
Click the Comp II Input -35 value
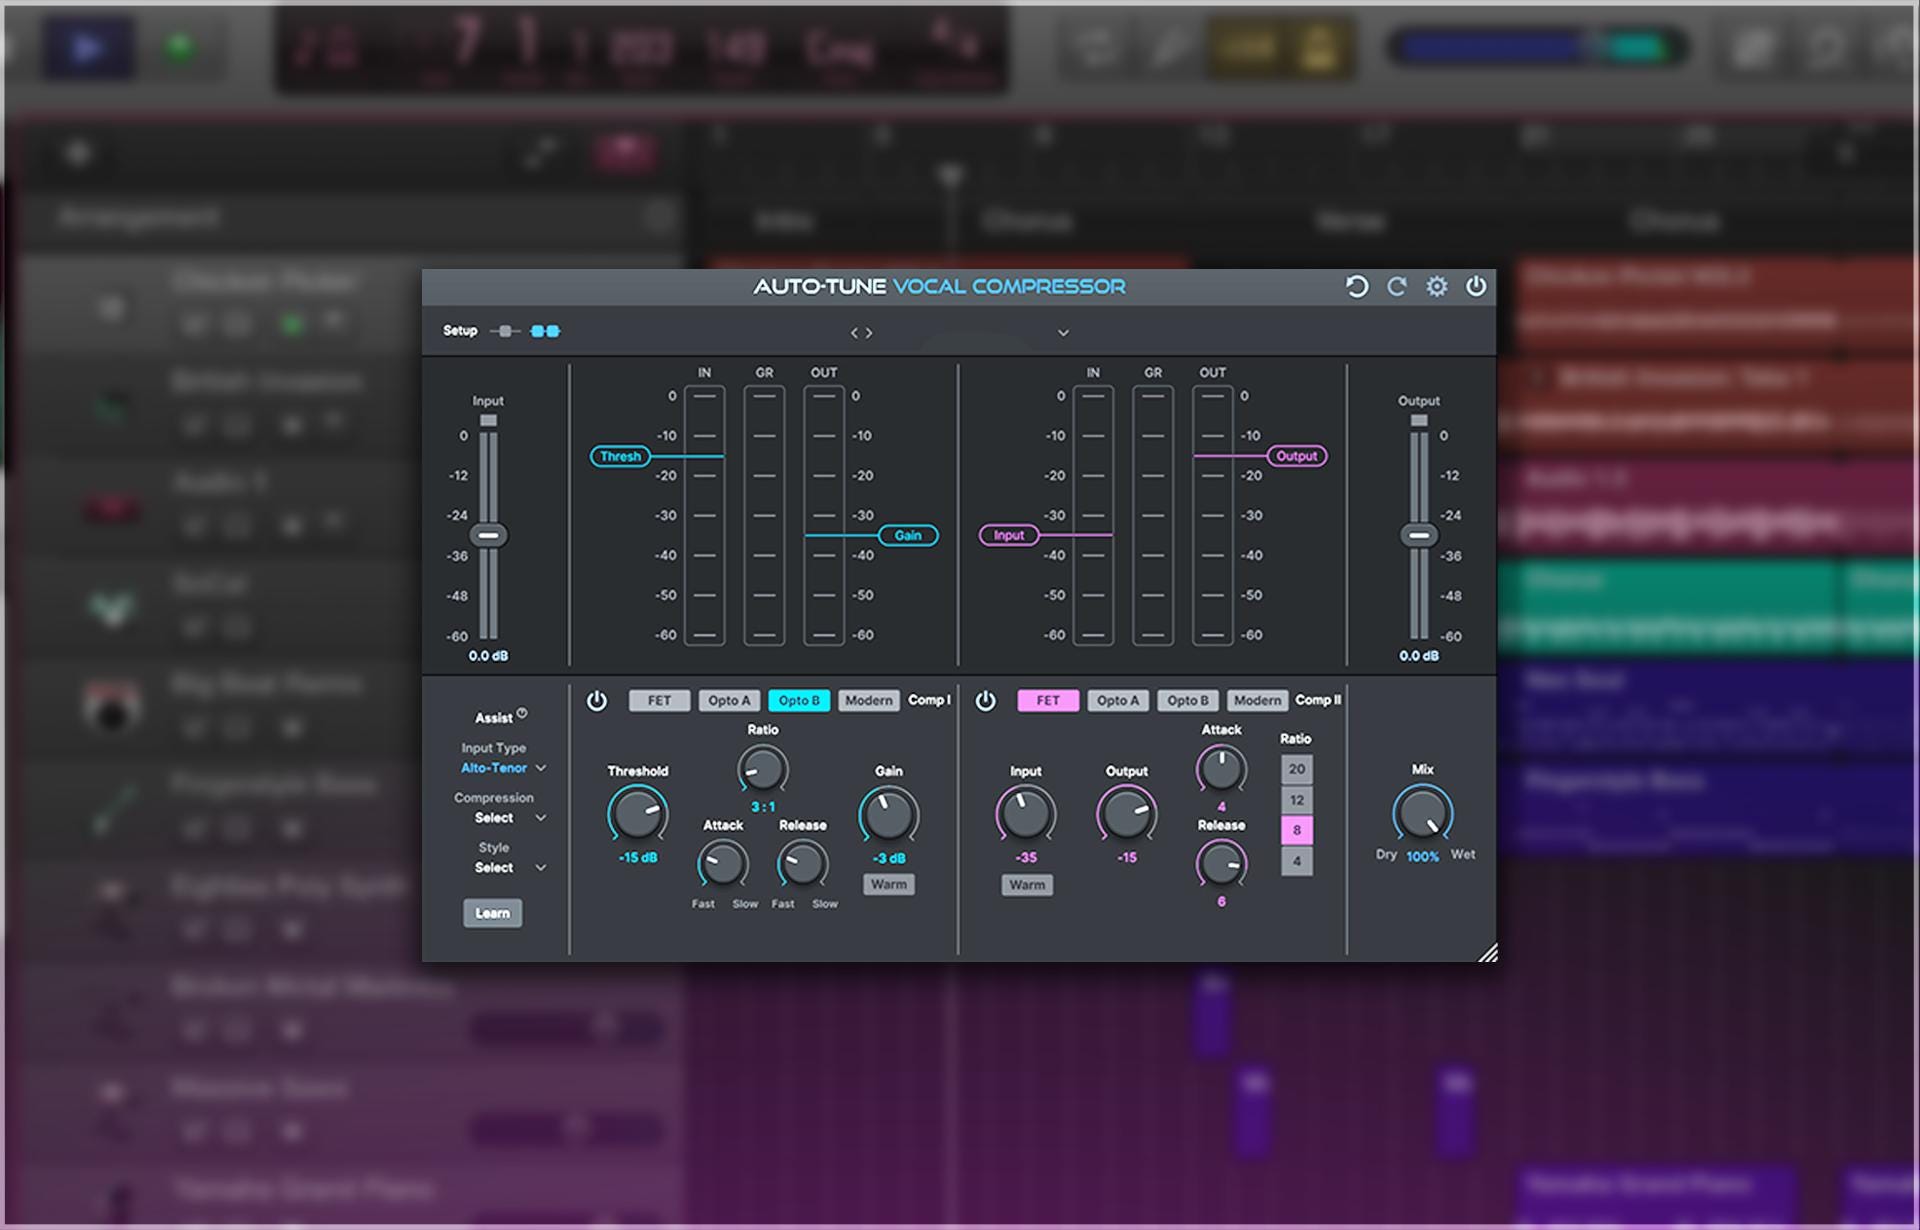1026,858
